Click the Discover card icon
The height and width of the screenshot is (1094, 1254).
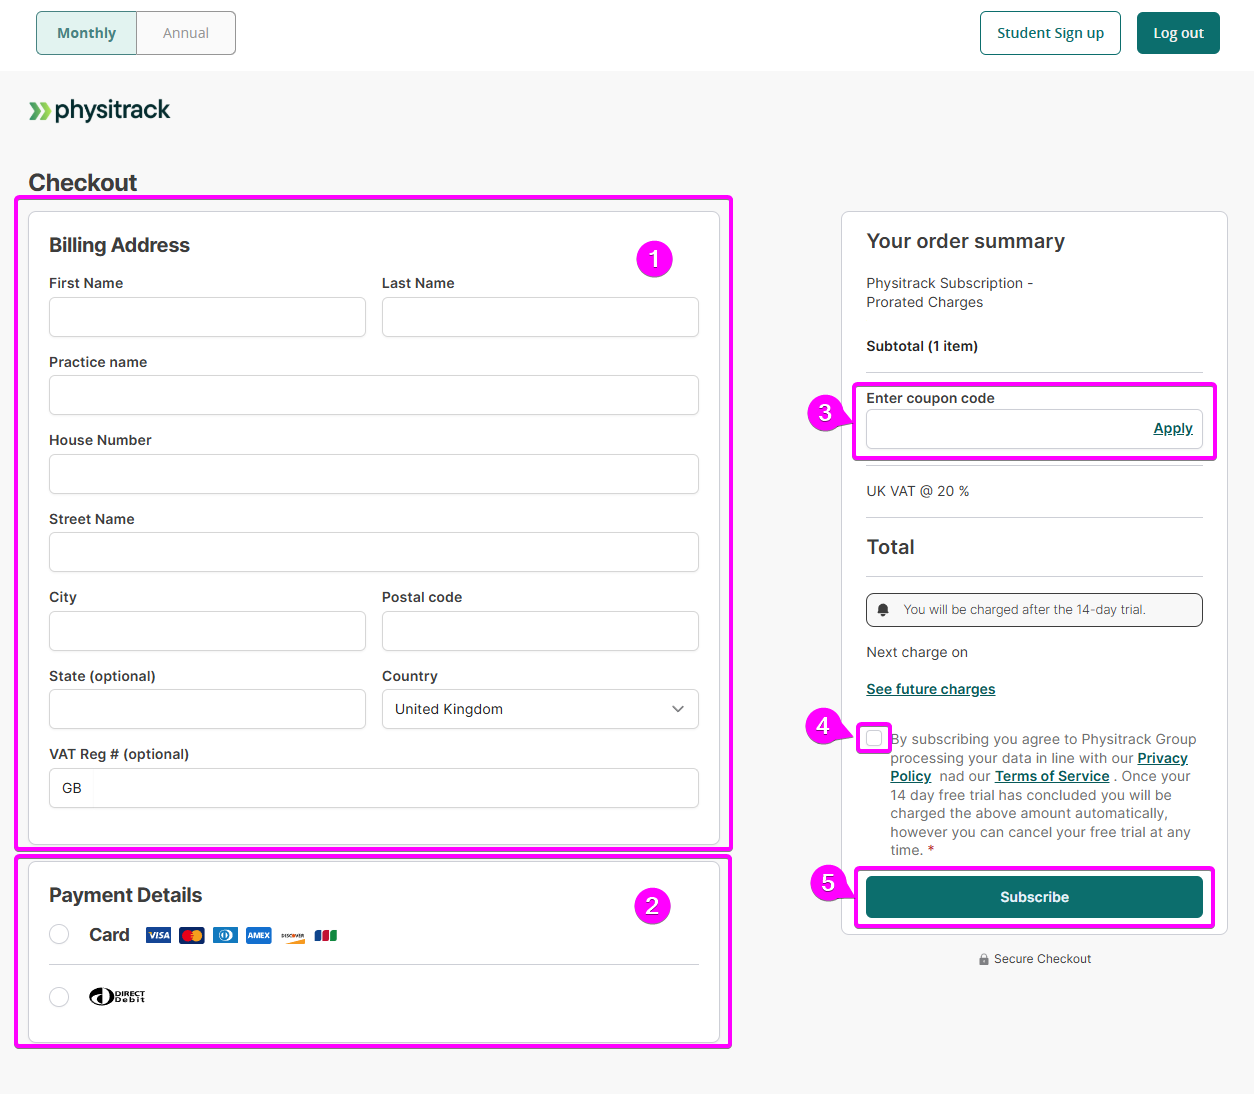click(x=292, y=935)
